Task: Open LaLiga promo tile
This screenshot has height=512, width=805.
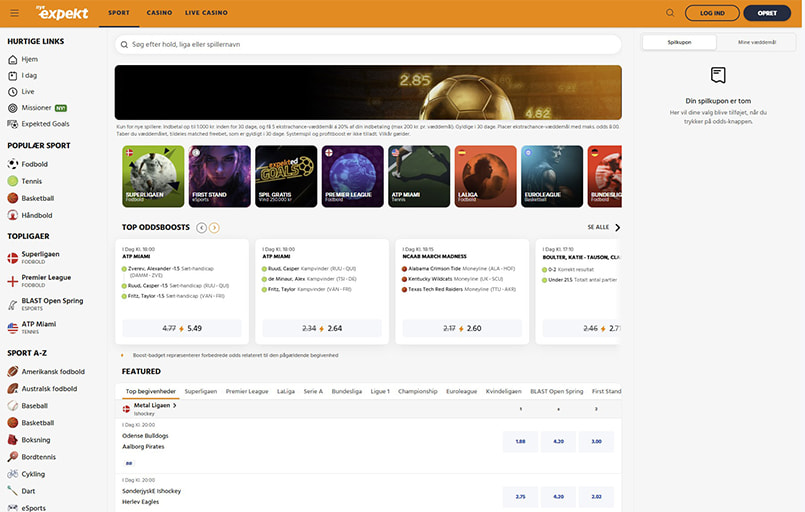Action: click(486, 176)
